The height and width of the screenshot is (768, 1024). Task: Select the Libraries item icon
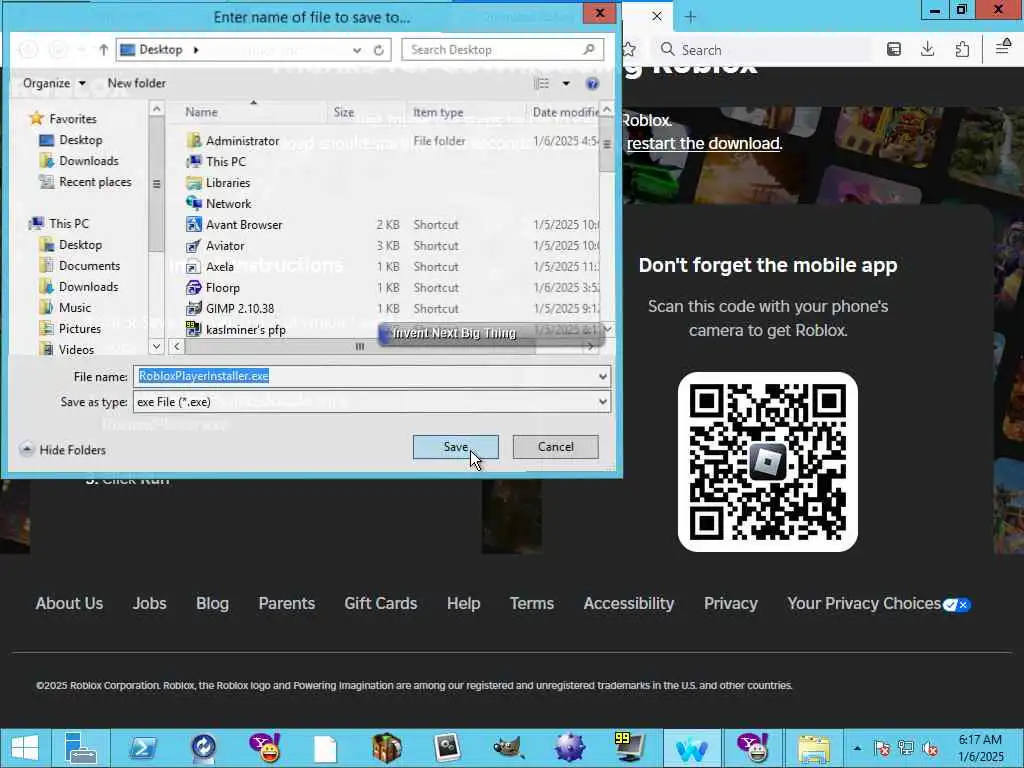click(x=193, y=183)
